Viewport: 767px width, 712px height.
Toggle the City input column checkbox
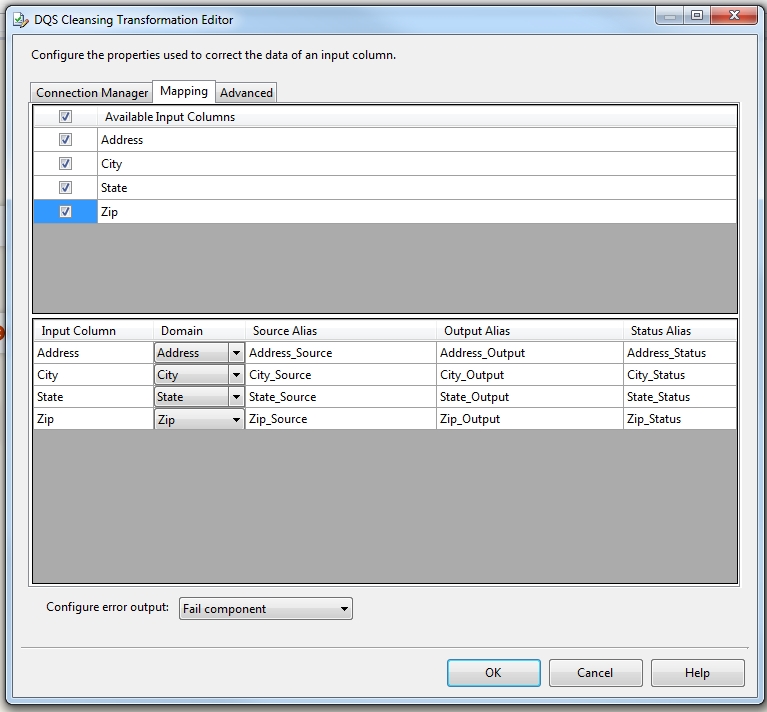pos(66,164)
